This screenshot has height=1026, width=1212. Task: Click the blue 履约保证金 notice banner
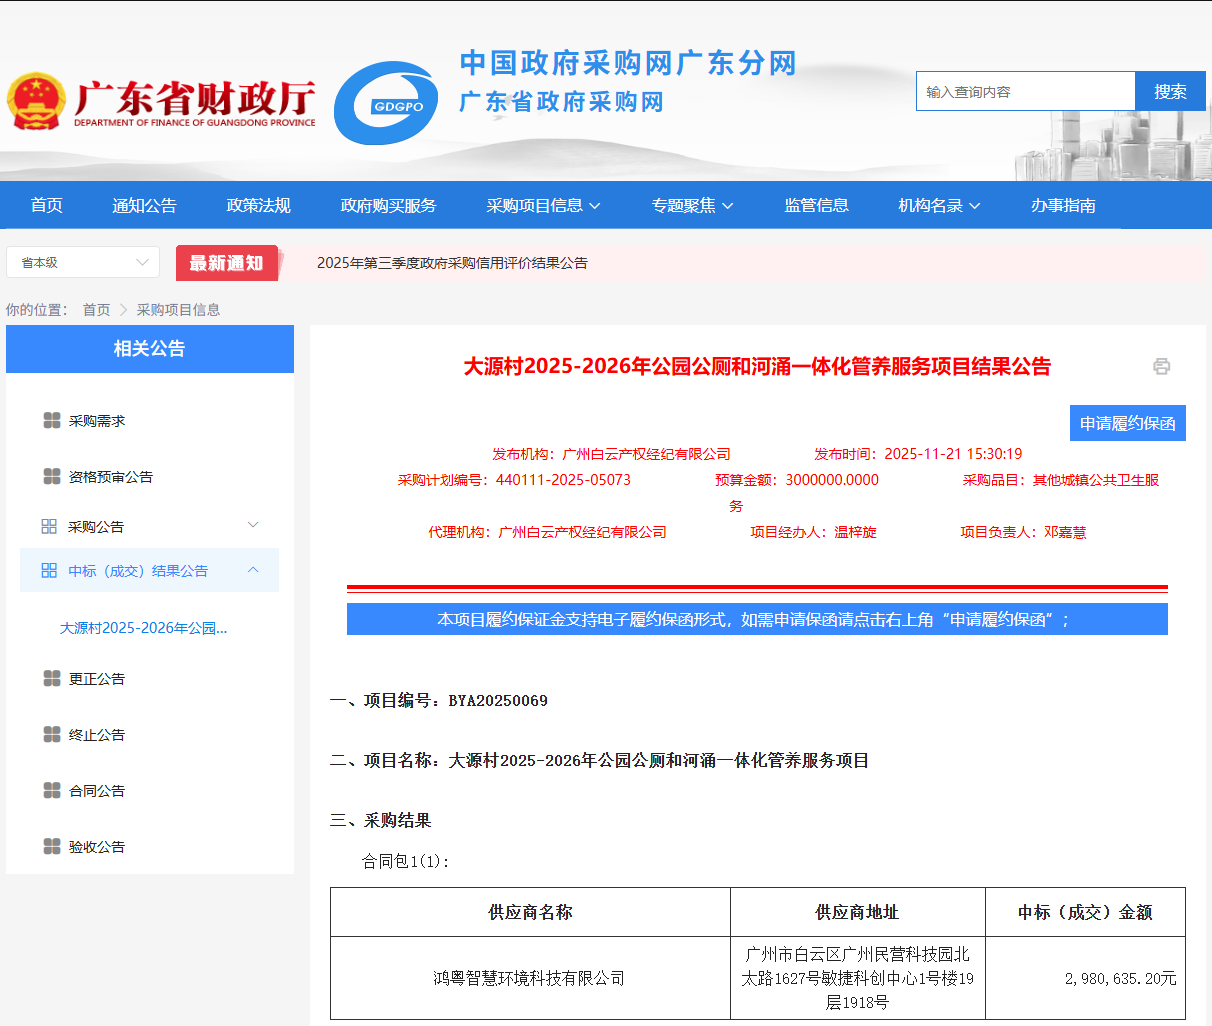[757, 619]
